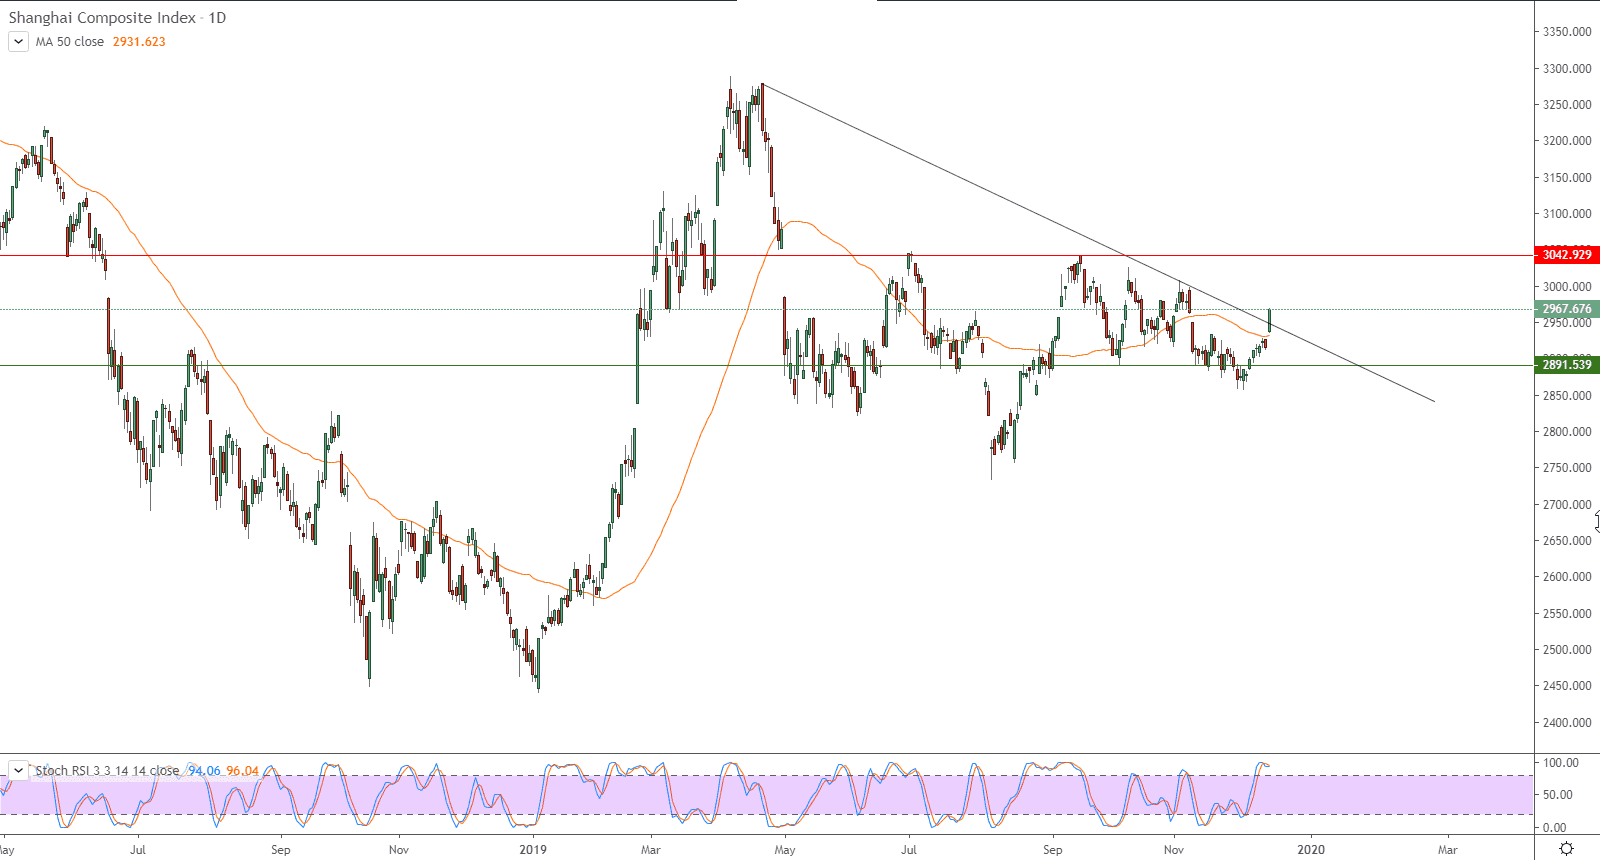Click the Stoch RSI value 94.06
Viewport: 1600px width, 860px height.
click(x=204, y=771)
